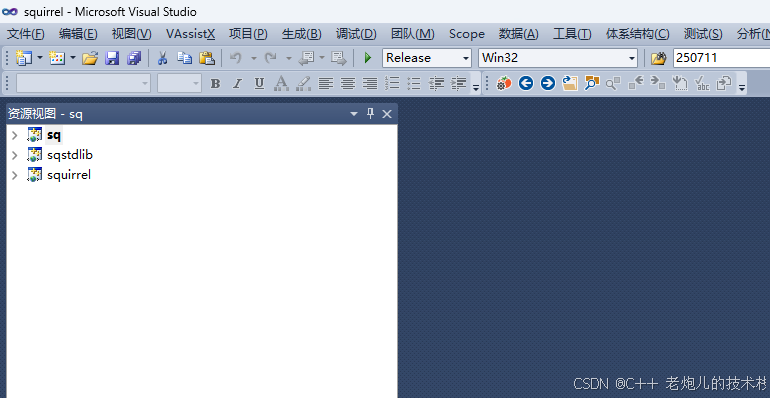Click the search field containing 250711

[x=721, y=58]
